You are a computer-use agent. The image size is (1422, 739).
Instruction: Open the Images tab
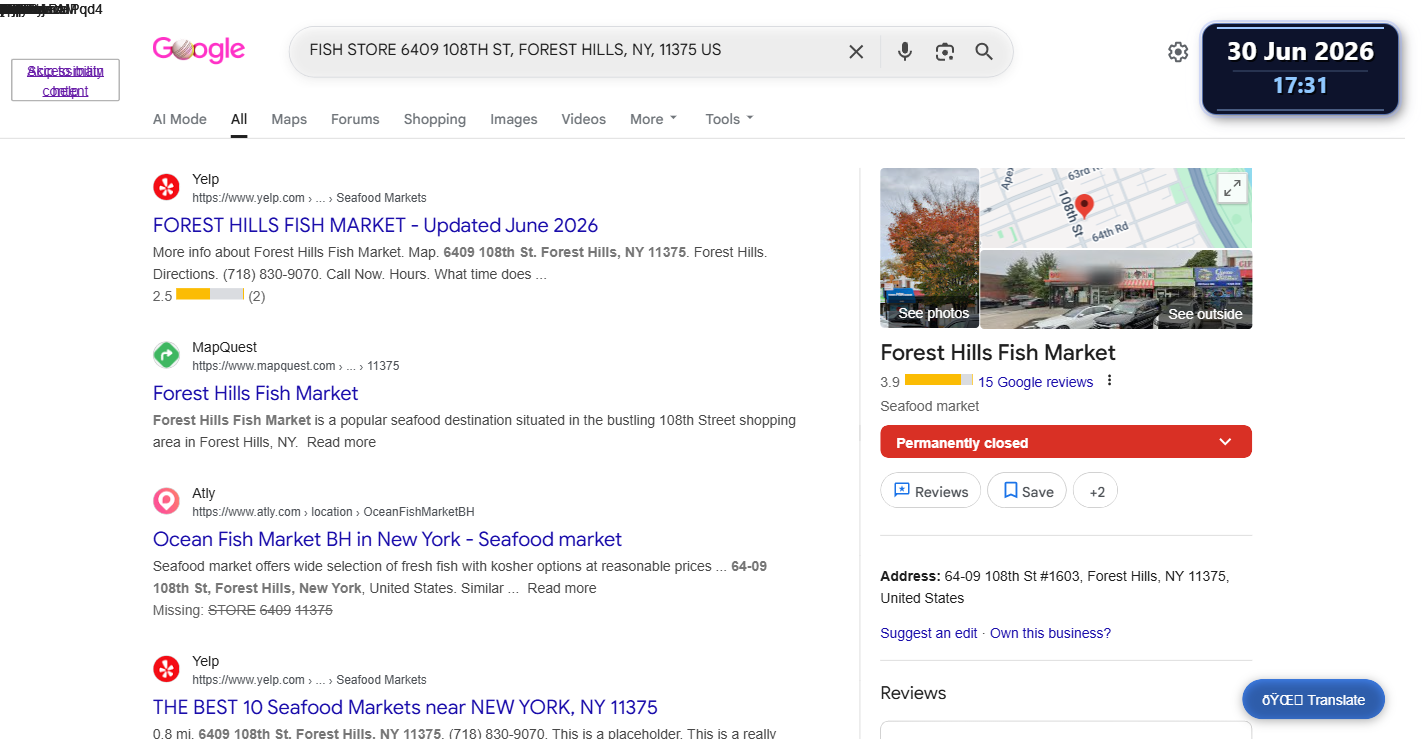[x=514, y=119]
